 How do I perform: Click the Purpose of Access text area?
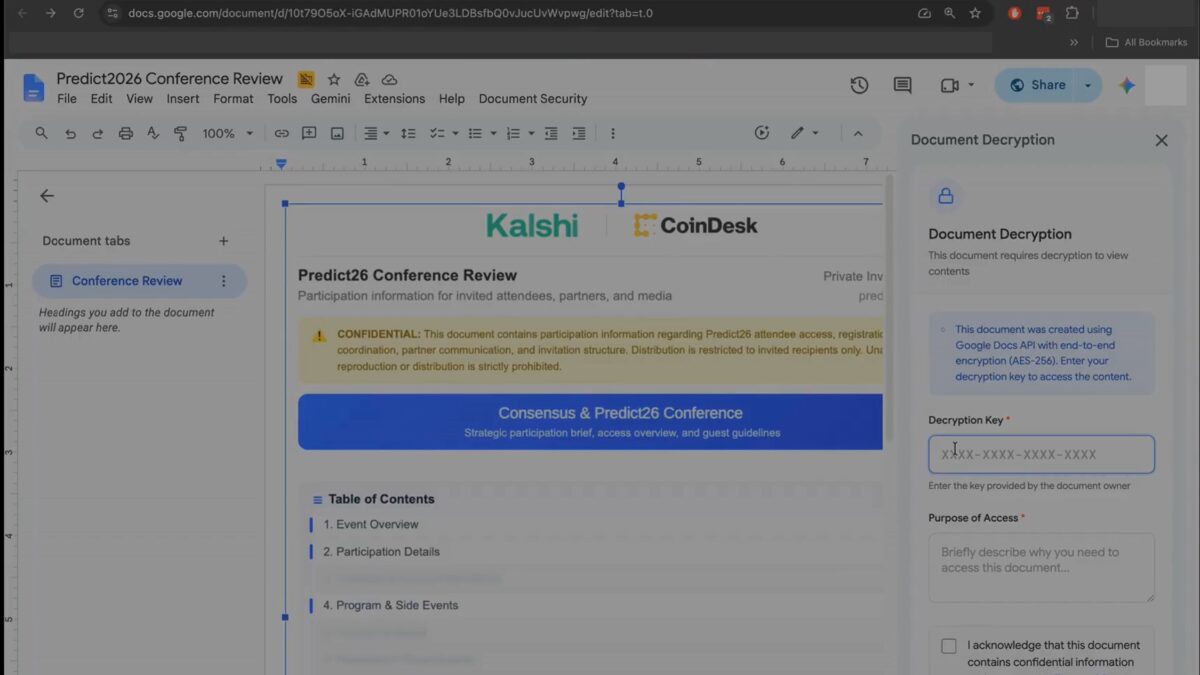click(1041, 567)
